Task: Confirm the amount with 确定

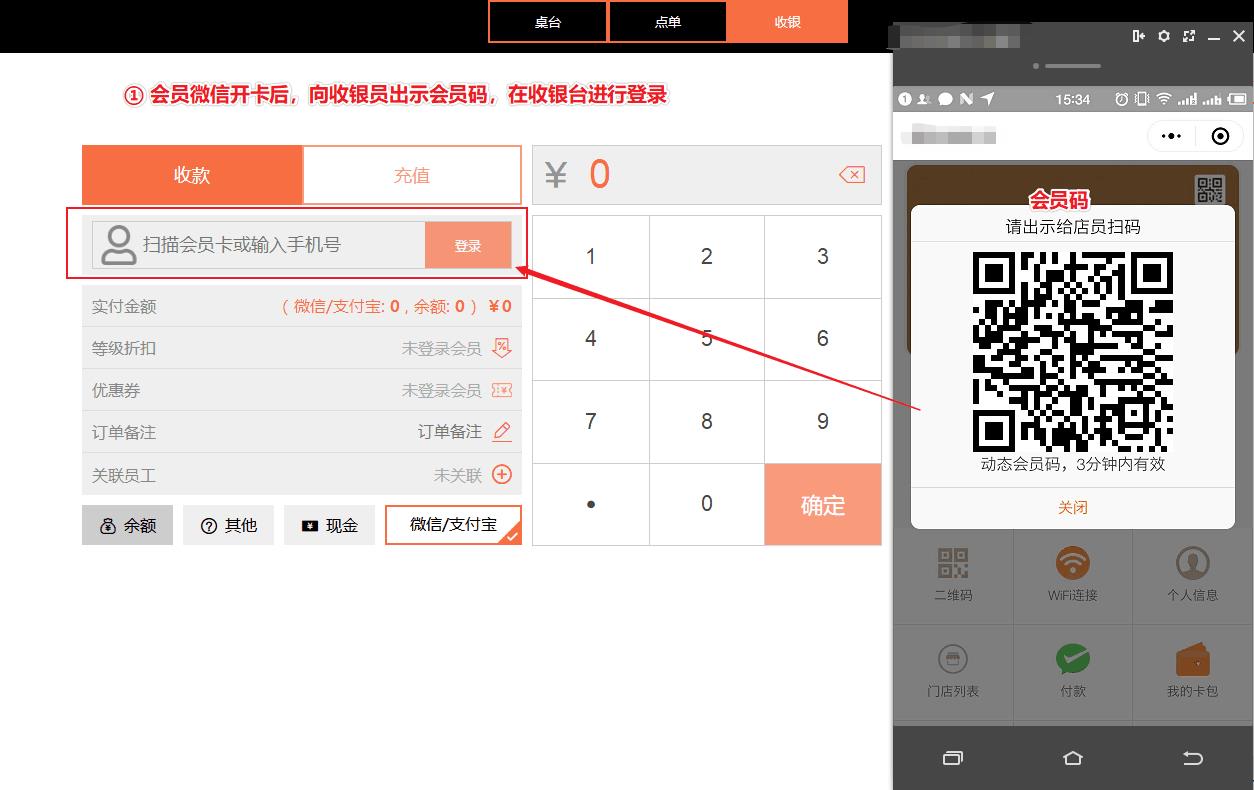Action: [823, 505]
